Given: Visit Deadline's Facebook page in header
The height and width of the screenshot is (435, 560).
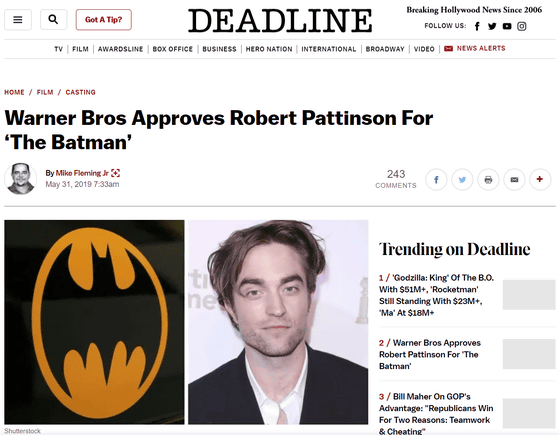Looking at the screenshot, I should click(x=477, y=26).
